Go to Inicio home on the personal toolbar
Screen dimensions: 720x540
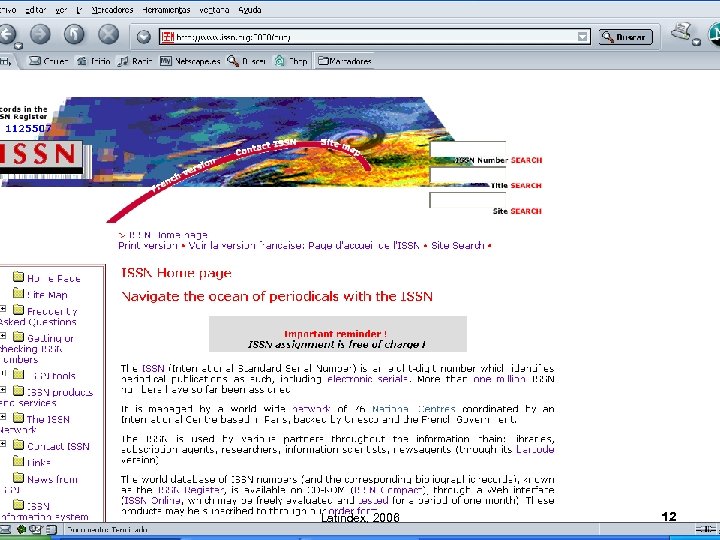(94, 61)
